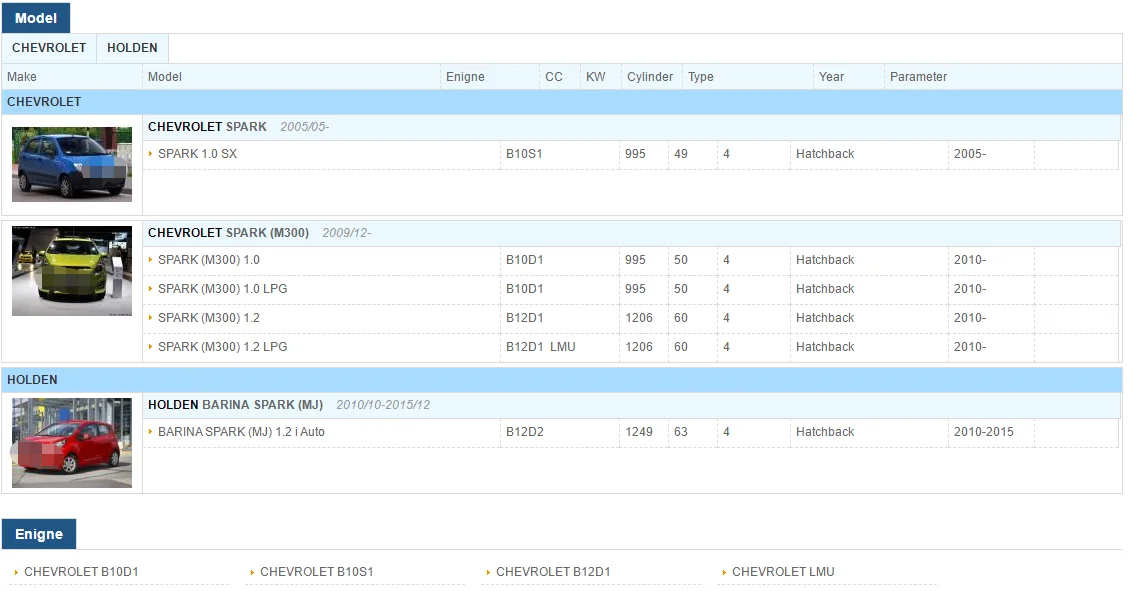Viewport: 1128px width, 591px height.
Task: Open the CHEVROLET LMU engine link
Action: click(x=783, y=572)
